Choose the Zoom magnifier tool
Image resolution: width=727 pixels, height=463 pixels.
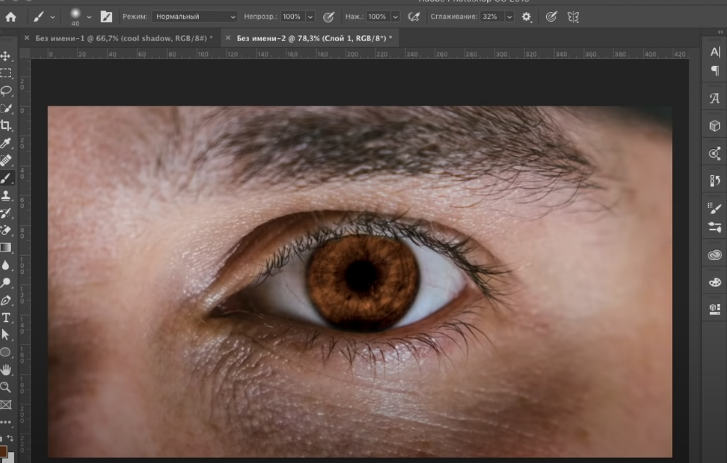click(x=7, y=386)
